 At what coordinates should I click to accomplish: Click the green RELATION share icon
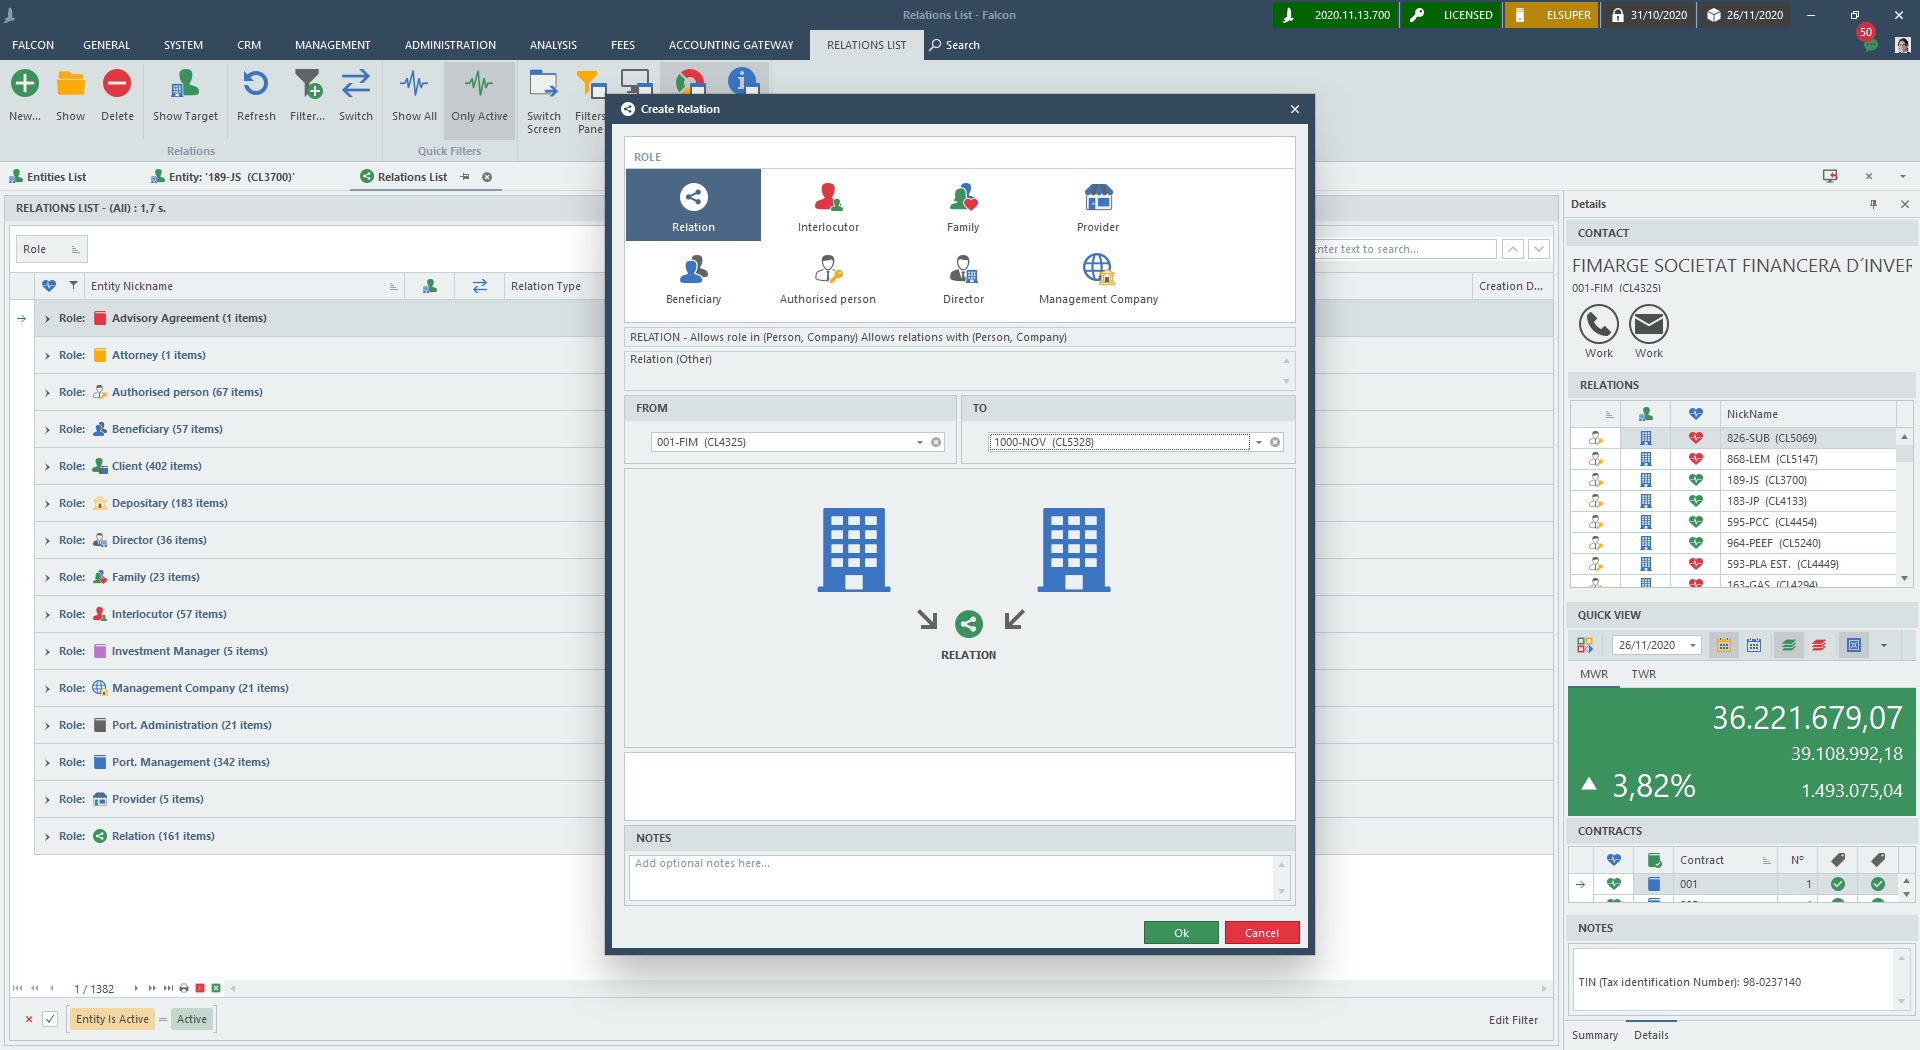pyautogui.click(x=968, y=624)
